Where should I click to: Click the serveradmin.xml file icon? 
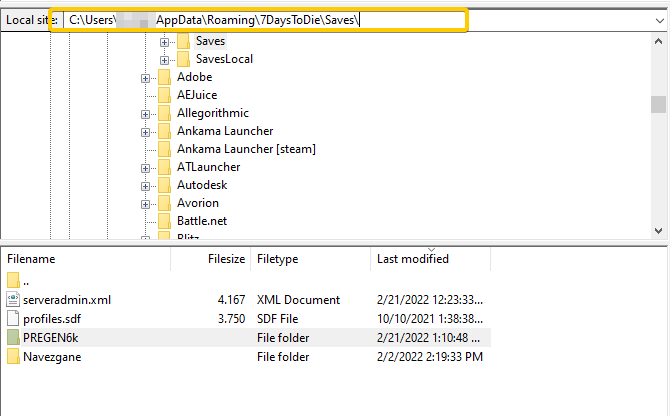click(x=13, y=299)
